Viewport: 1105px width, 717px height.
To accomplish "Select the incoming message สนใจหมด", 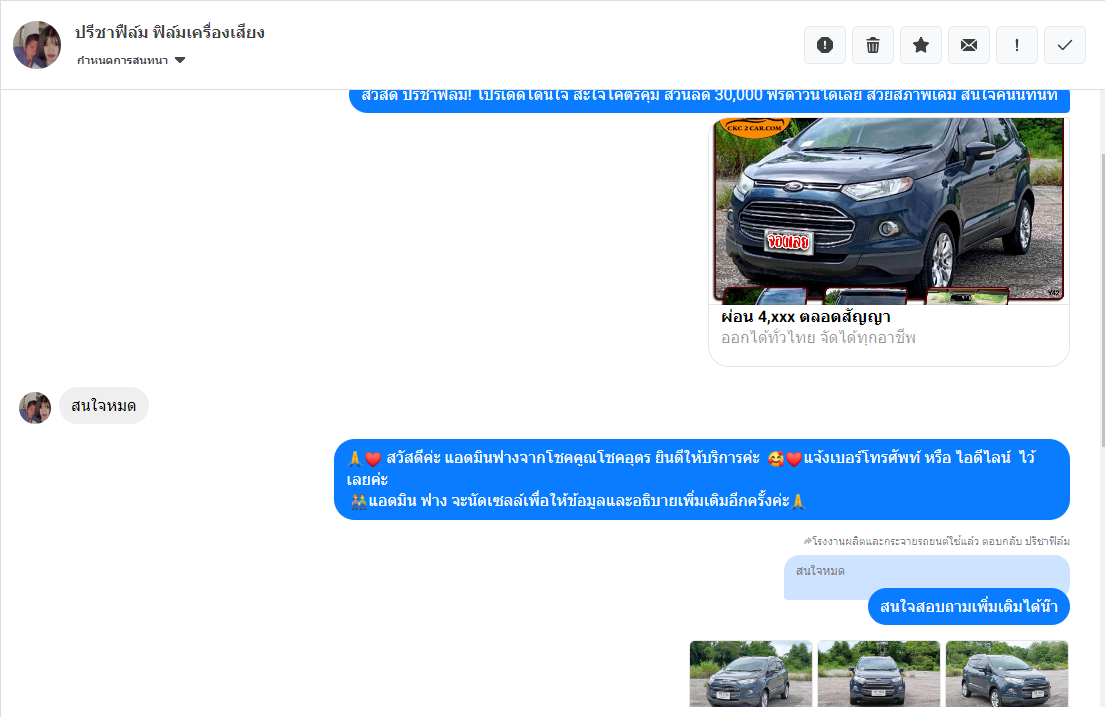I will point(104,405).
